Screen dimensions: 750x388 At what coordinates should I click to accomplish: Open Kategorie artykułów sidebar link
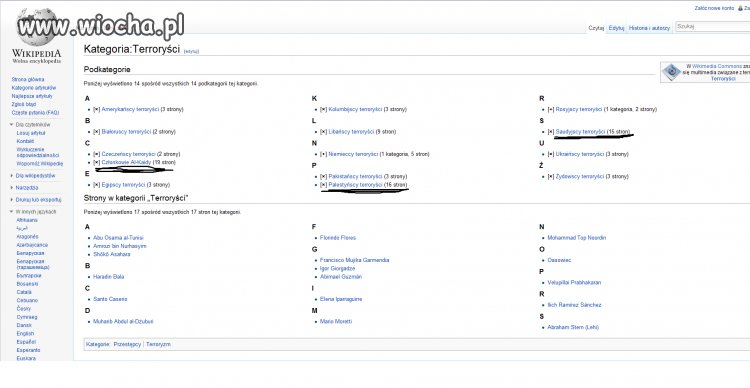(33, 88)
